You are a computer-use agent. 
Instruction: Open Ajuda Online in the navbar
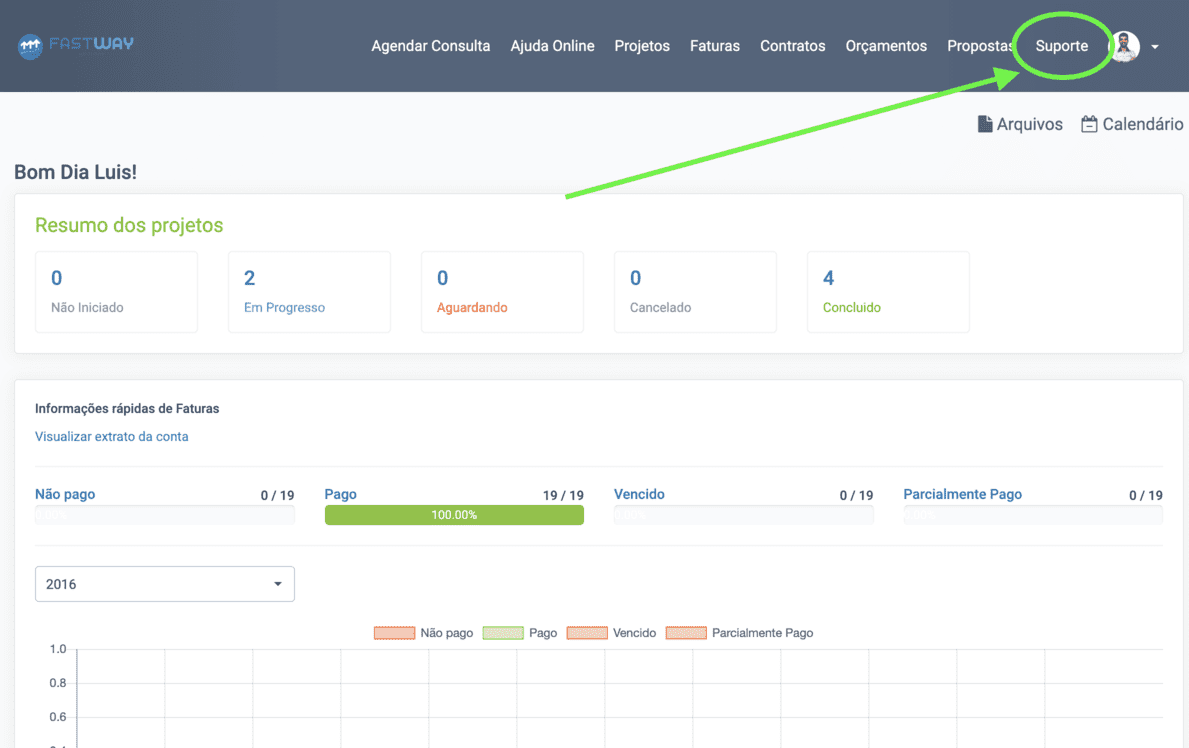[x=552, y=46]
